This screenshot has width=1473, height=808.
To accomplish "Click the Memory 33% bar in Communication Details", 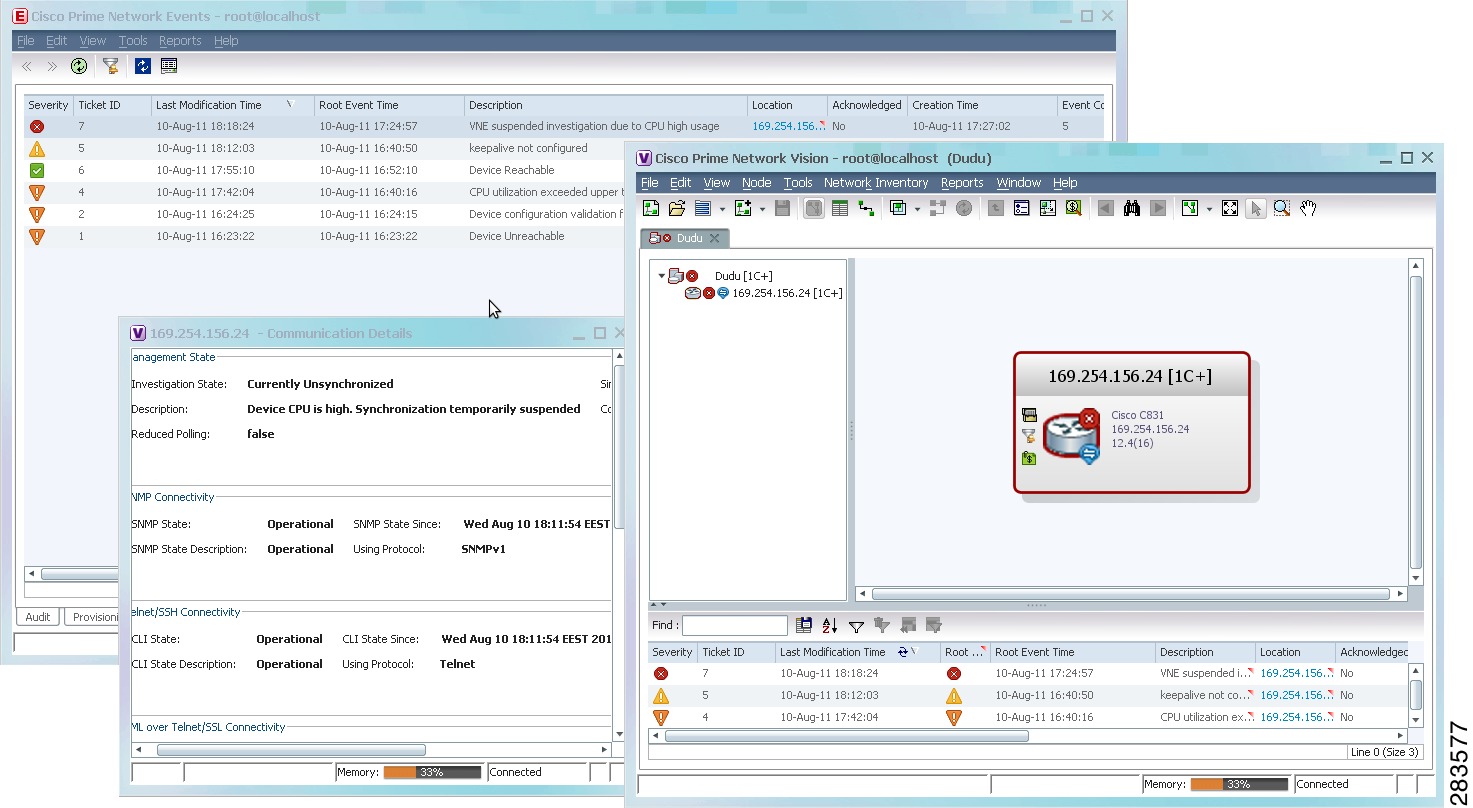I will pyautogui.click(x=432, y=773).
